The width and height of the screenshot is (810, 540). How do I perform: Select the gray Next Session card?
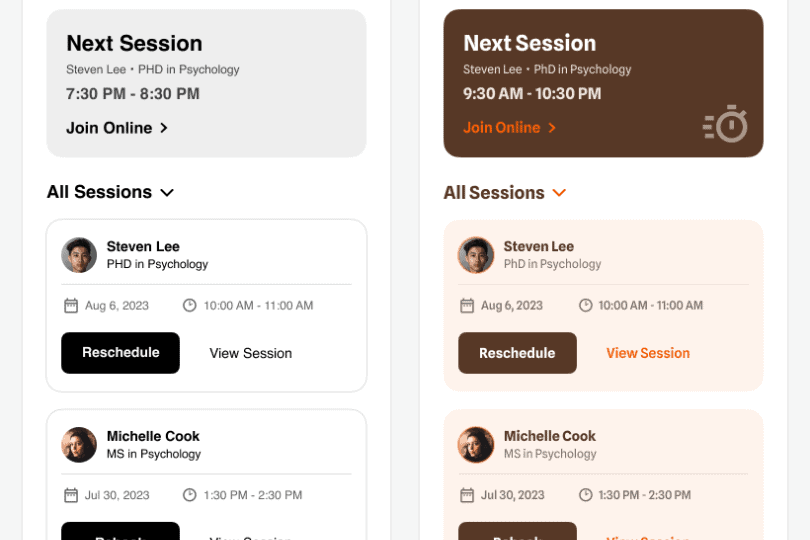(x=207, y=83)
